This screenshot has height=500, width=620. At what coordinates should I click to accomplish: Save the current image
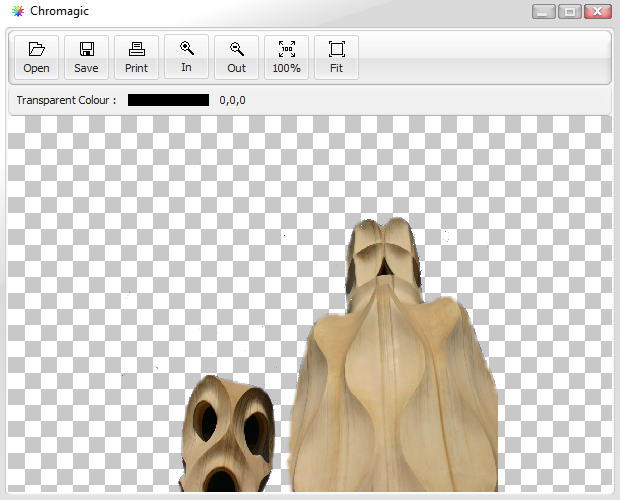tap(86, 57)
